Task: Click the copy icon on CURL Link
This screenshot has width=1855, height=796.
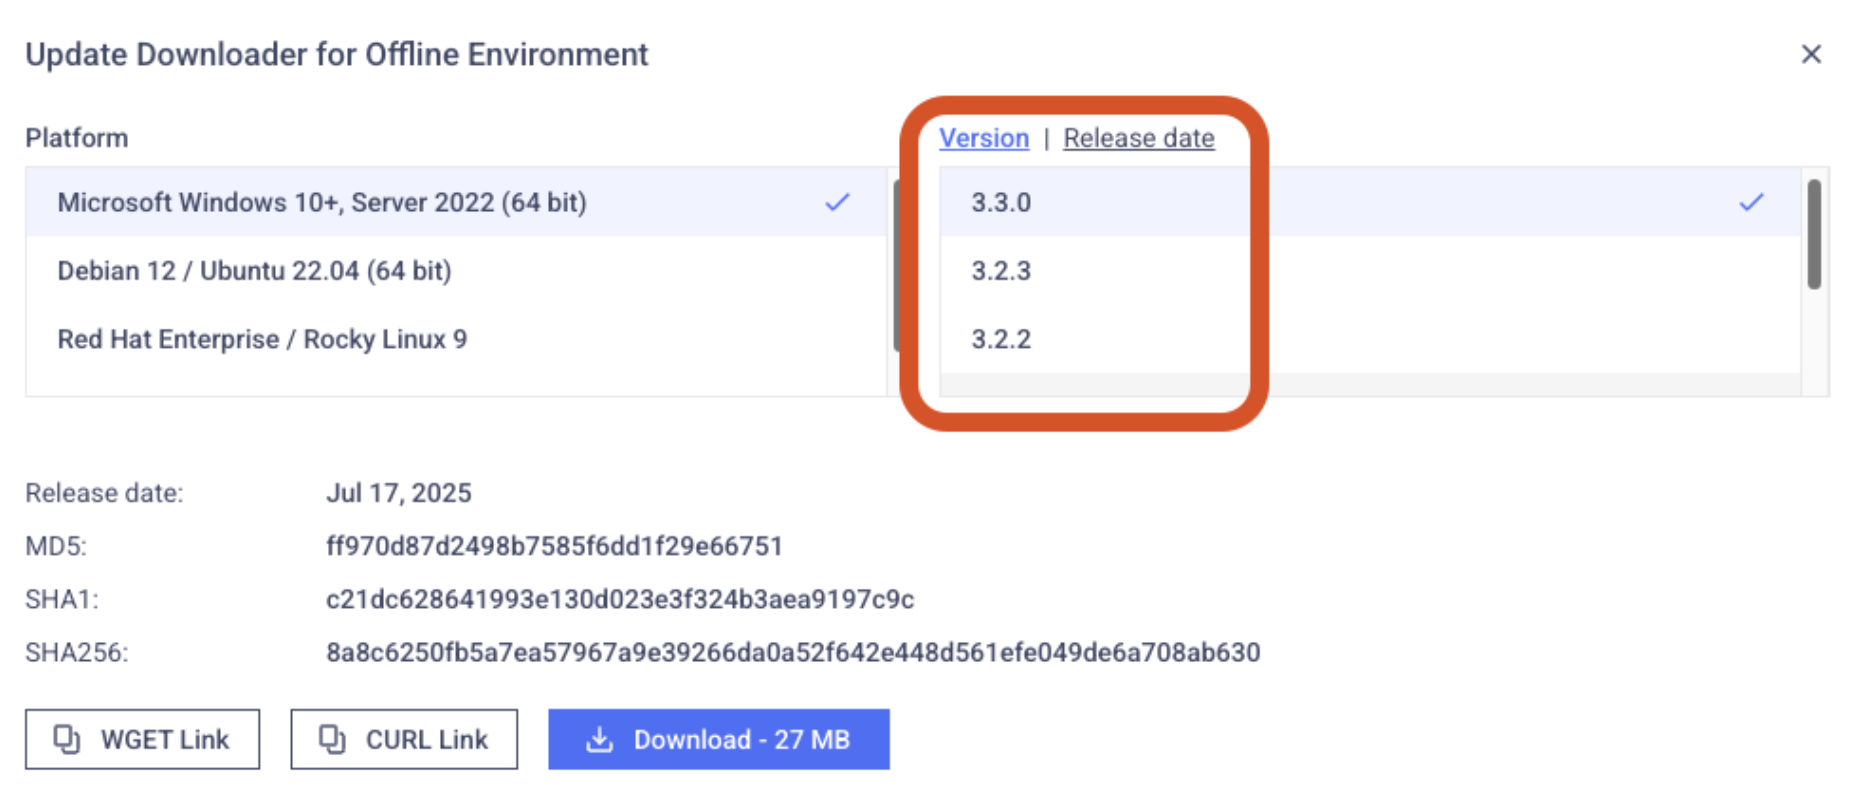Action: point(332,739)
